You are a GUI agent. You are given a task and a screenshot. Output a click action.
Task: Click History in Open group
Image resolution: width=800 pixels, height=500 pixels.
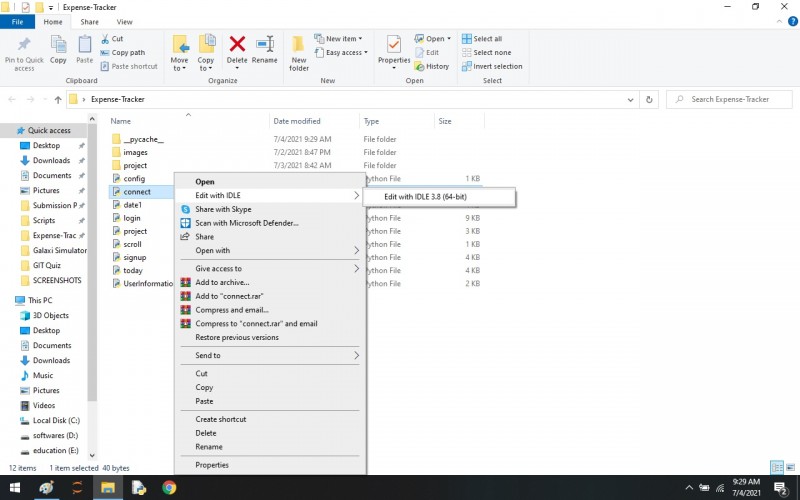[432, 66]
